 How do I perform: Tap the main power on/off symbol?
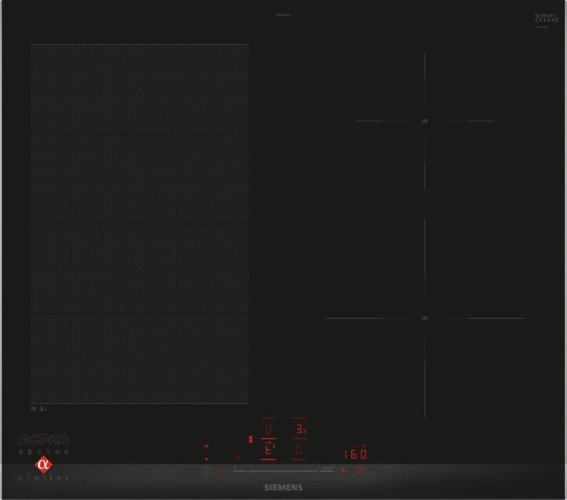206,470
